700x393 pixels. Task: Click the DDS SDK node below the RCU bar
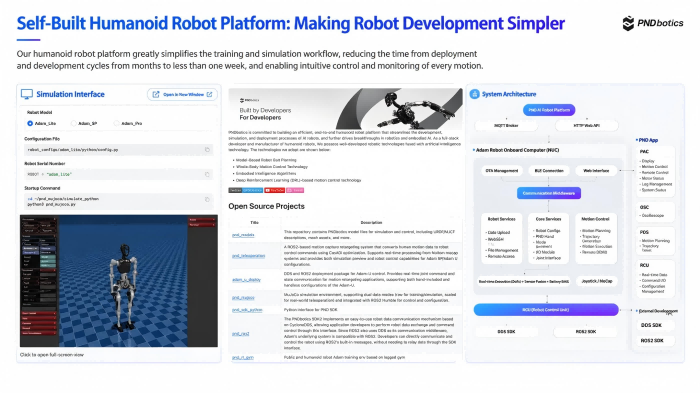506,332
